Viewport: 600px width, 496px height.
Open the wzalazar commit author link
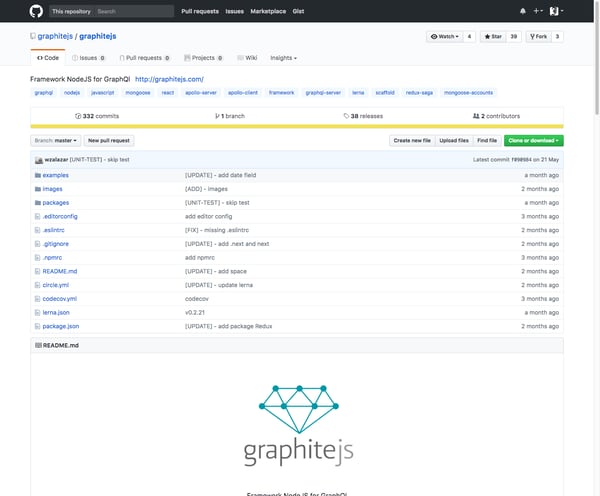pos(56,160)
